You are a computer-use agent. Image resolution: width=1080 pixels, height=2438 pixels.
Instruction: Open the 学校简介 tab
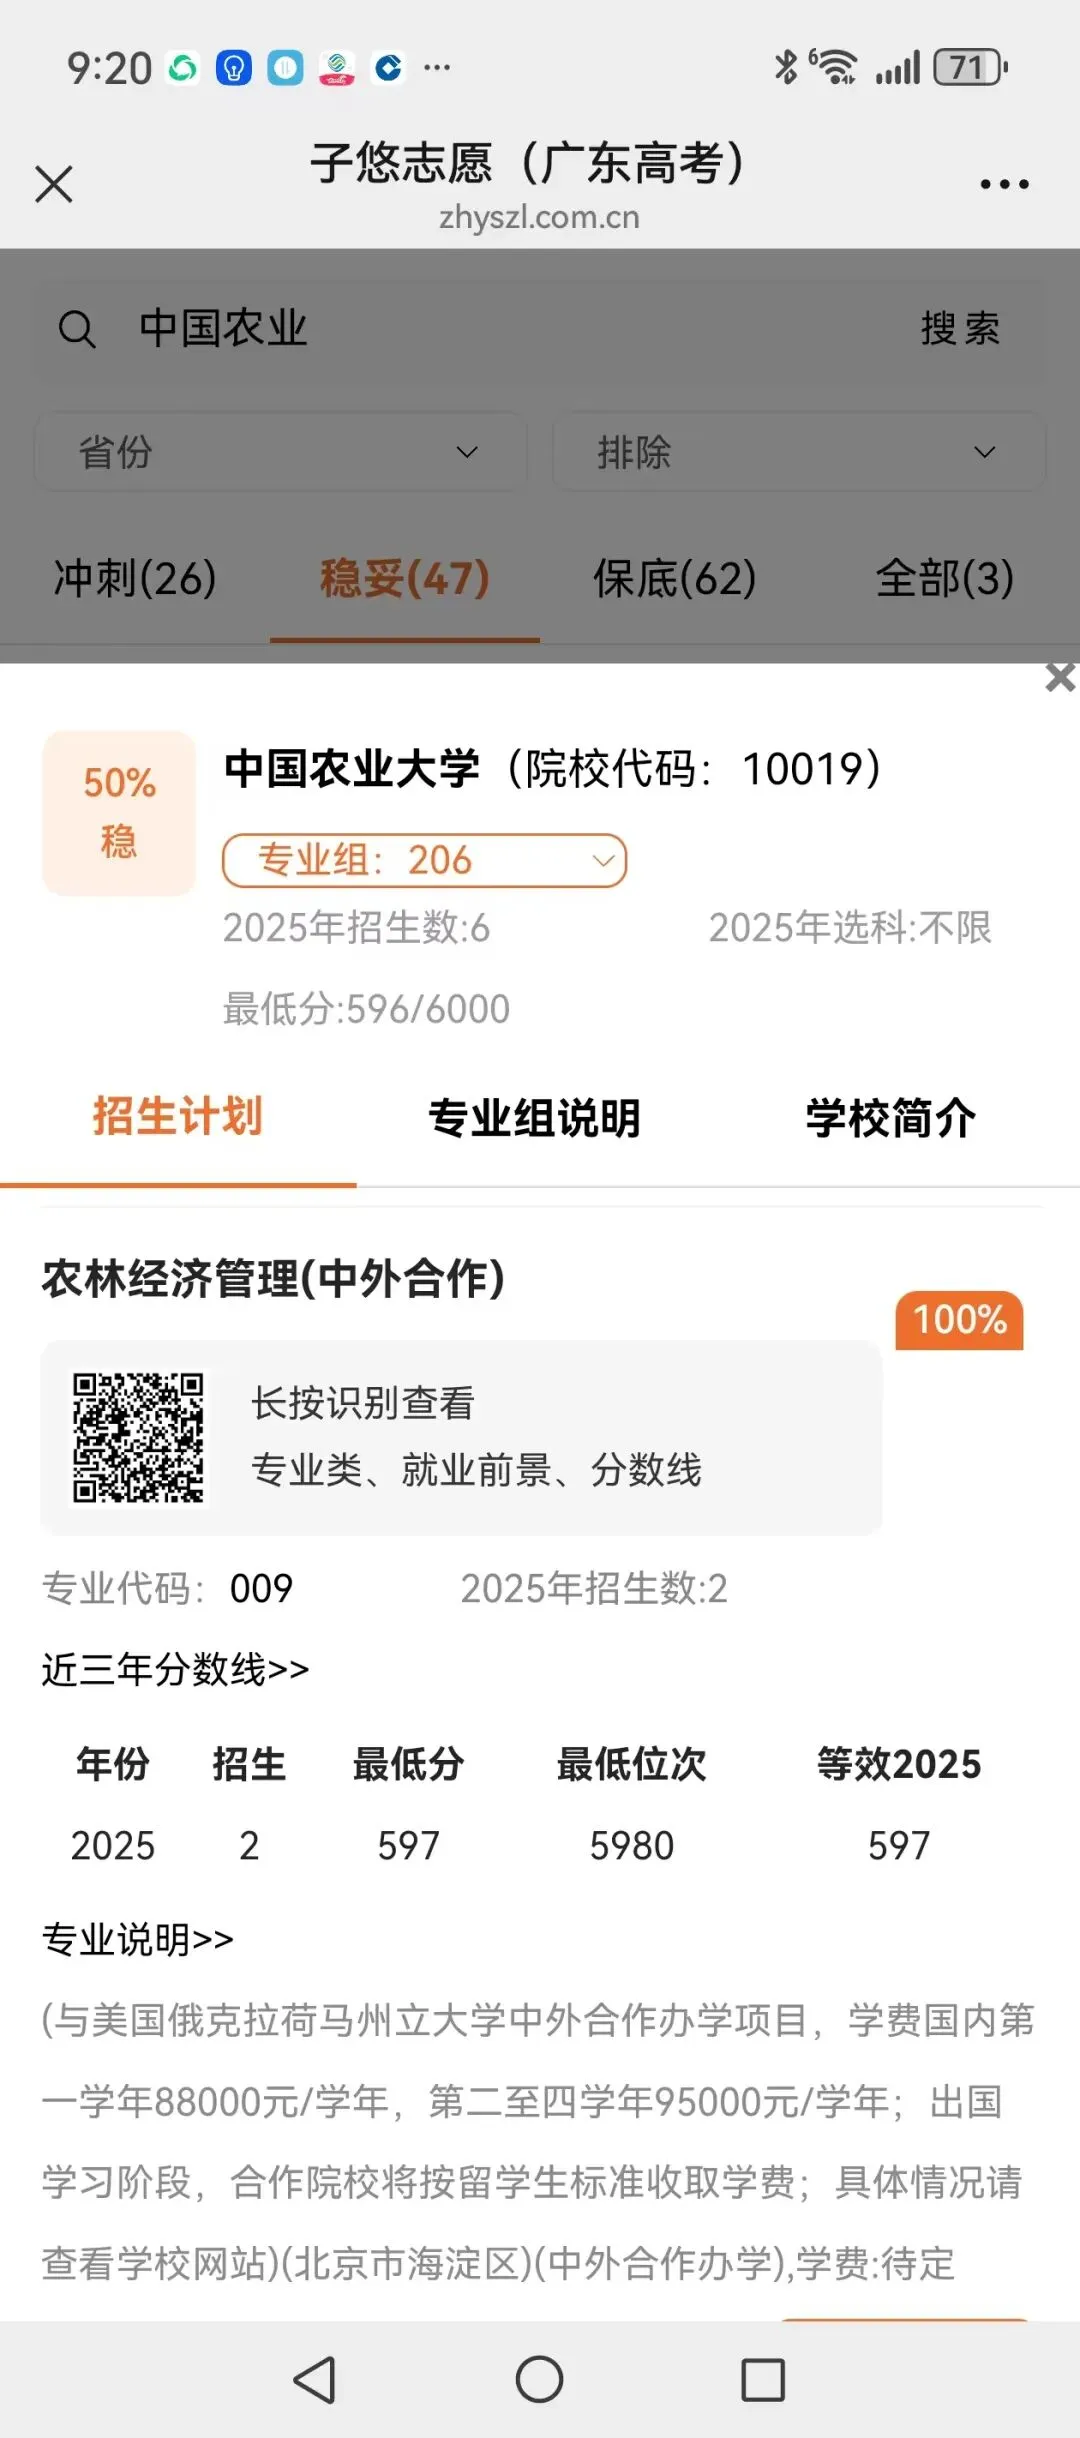pyautogui.click(x=890, y=1117)
